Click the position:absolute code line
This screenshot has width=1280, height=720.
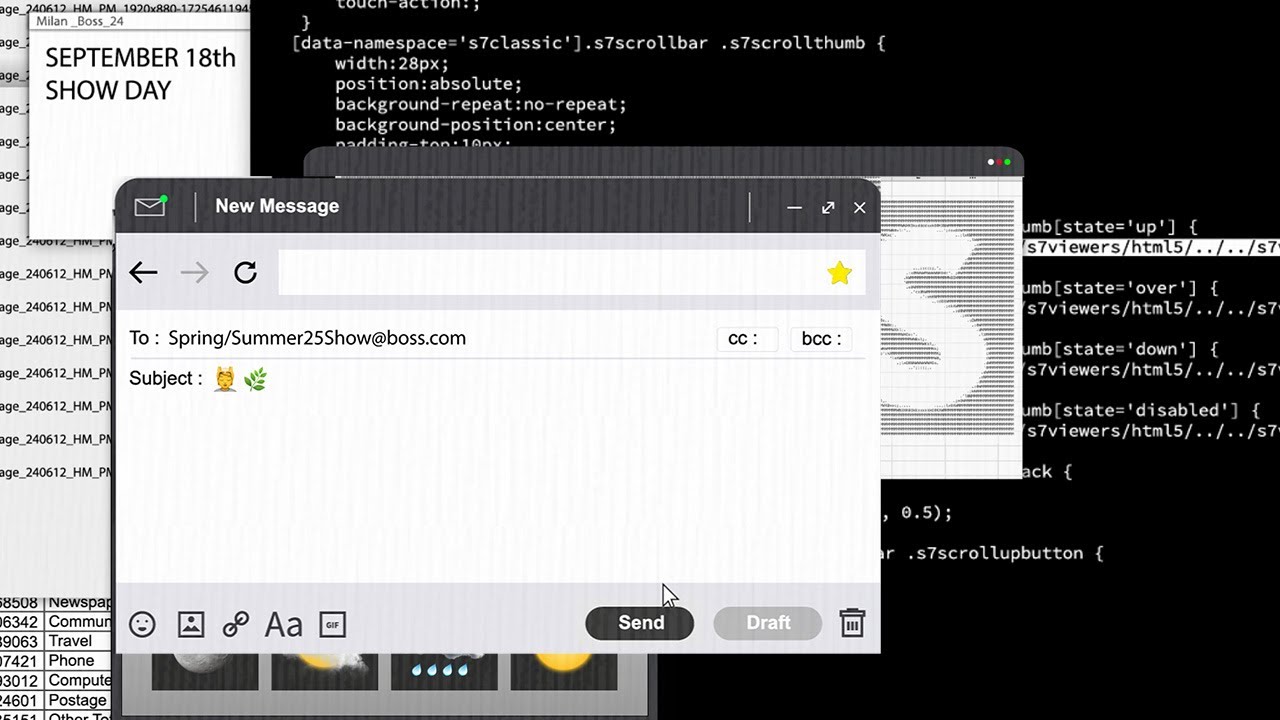[428, 84]
